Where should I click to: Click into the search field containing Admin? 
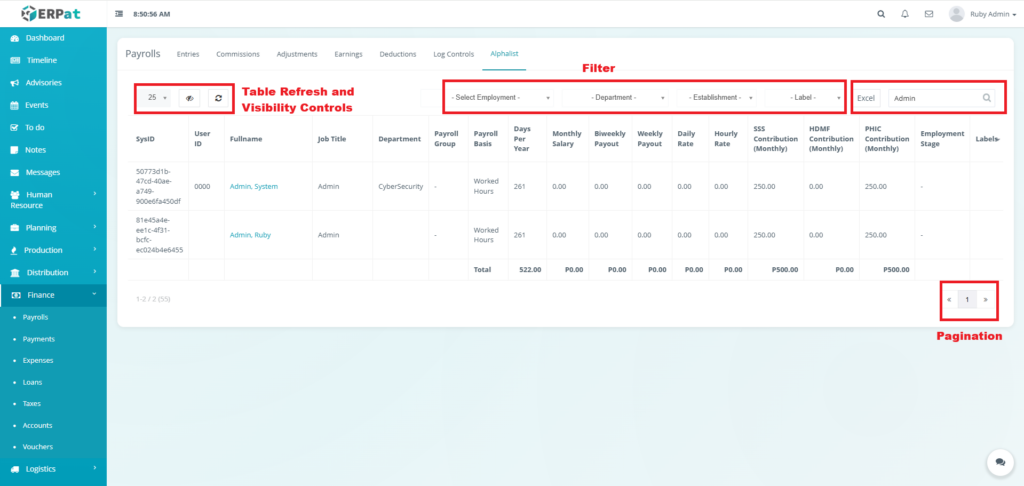pyautogui.click(x=932, y=98)
